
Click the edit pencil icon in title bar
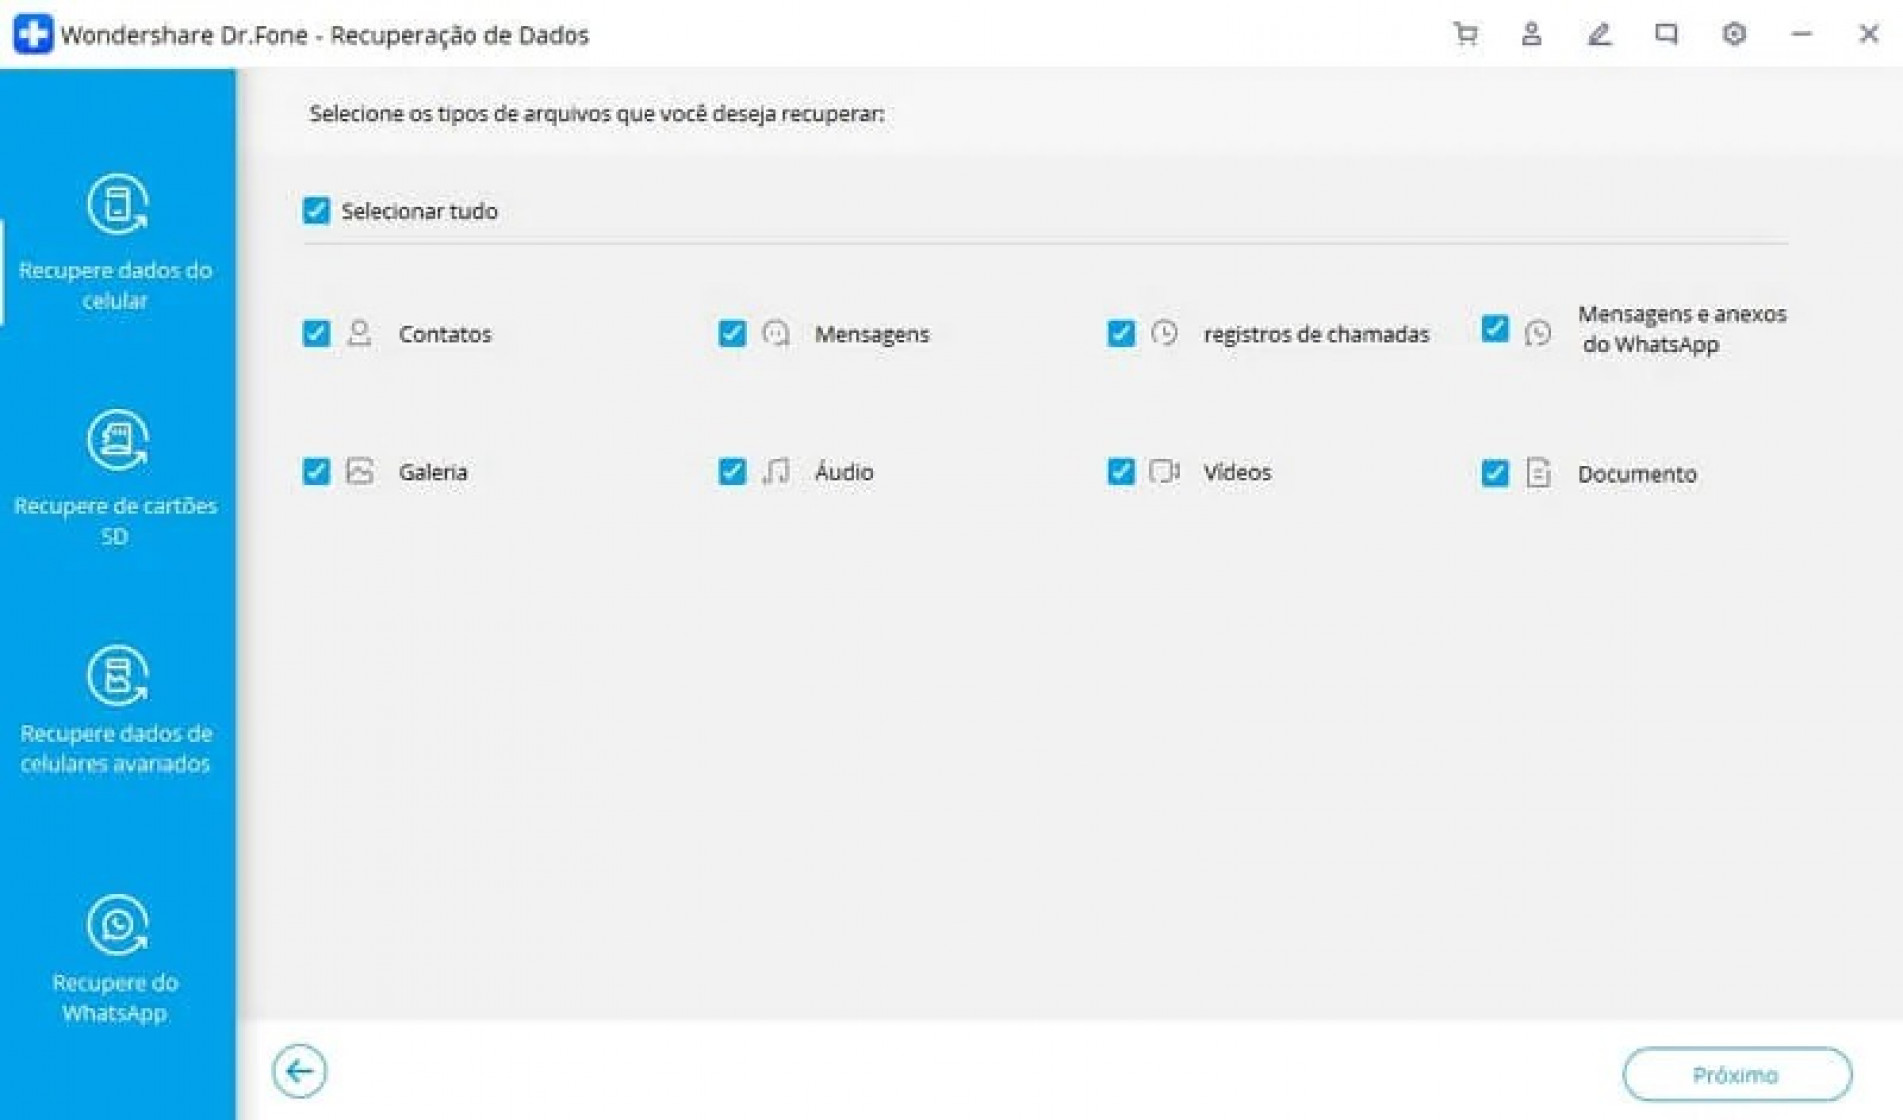pyautogui.click(x=1599, y=35)
